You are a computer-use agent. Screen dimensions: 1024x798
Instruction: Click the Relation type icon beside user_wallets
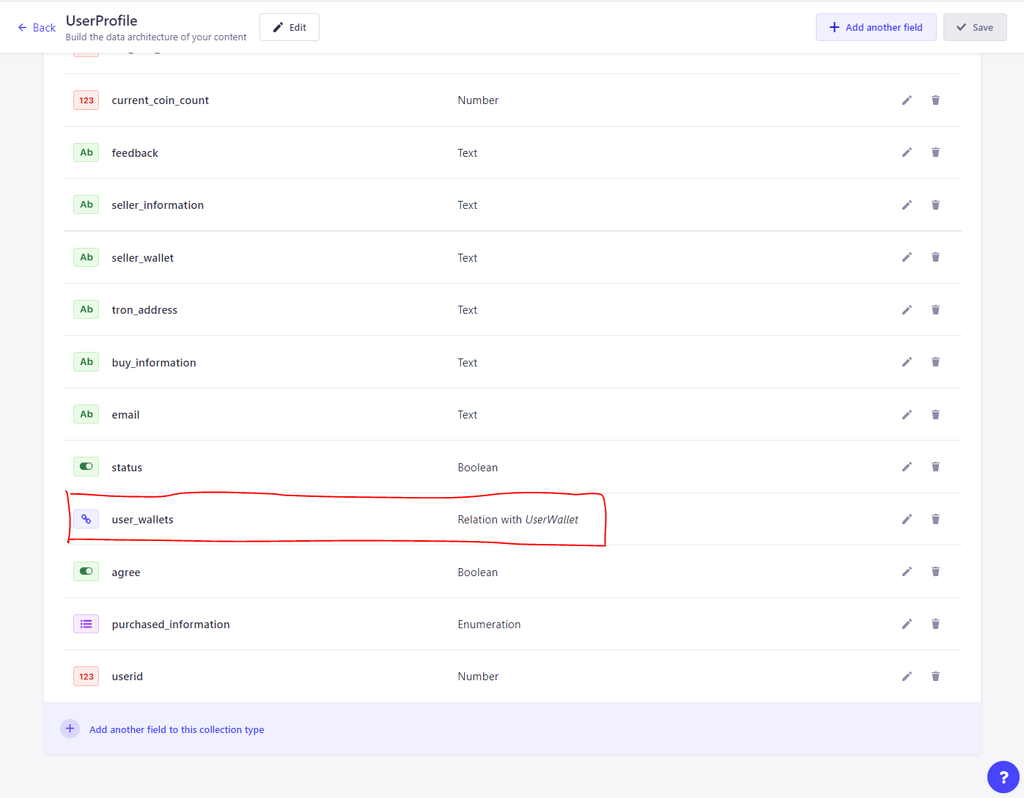[85, 519]
